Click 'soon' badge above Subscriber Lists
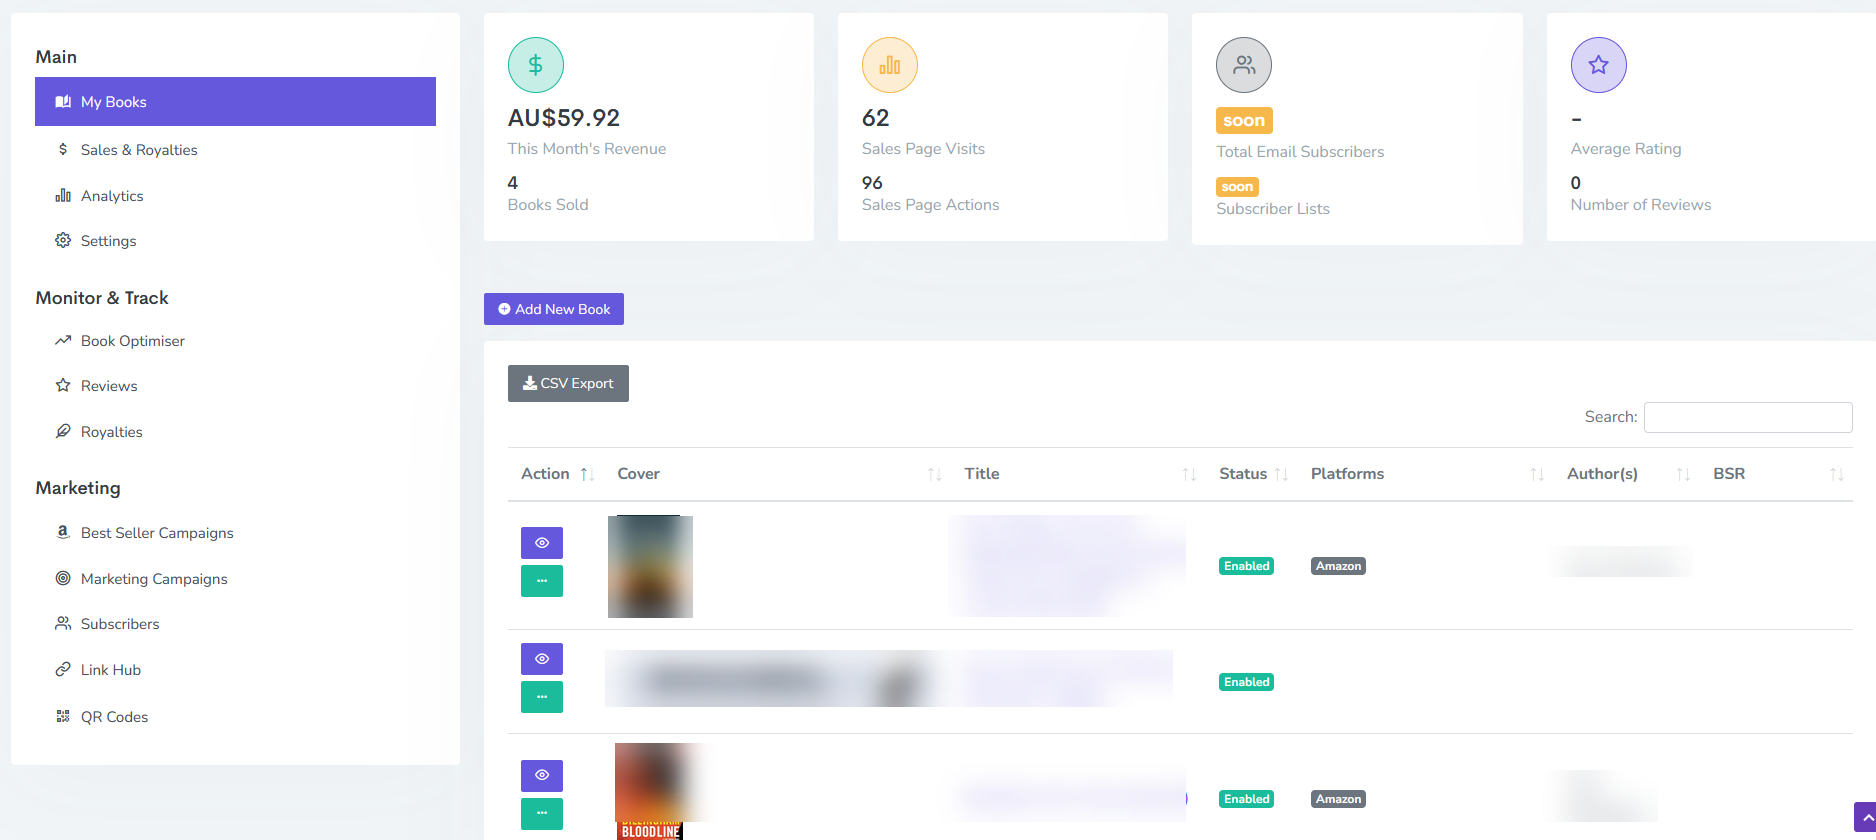This screenshot has width=1876, height=840. coord(1237,187)
